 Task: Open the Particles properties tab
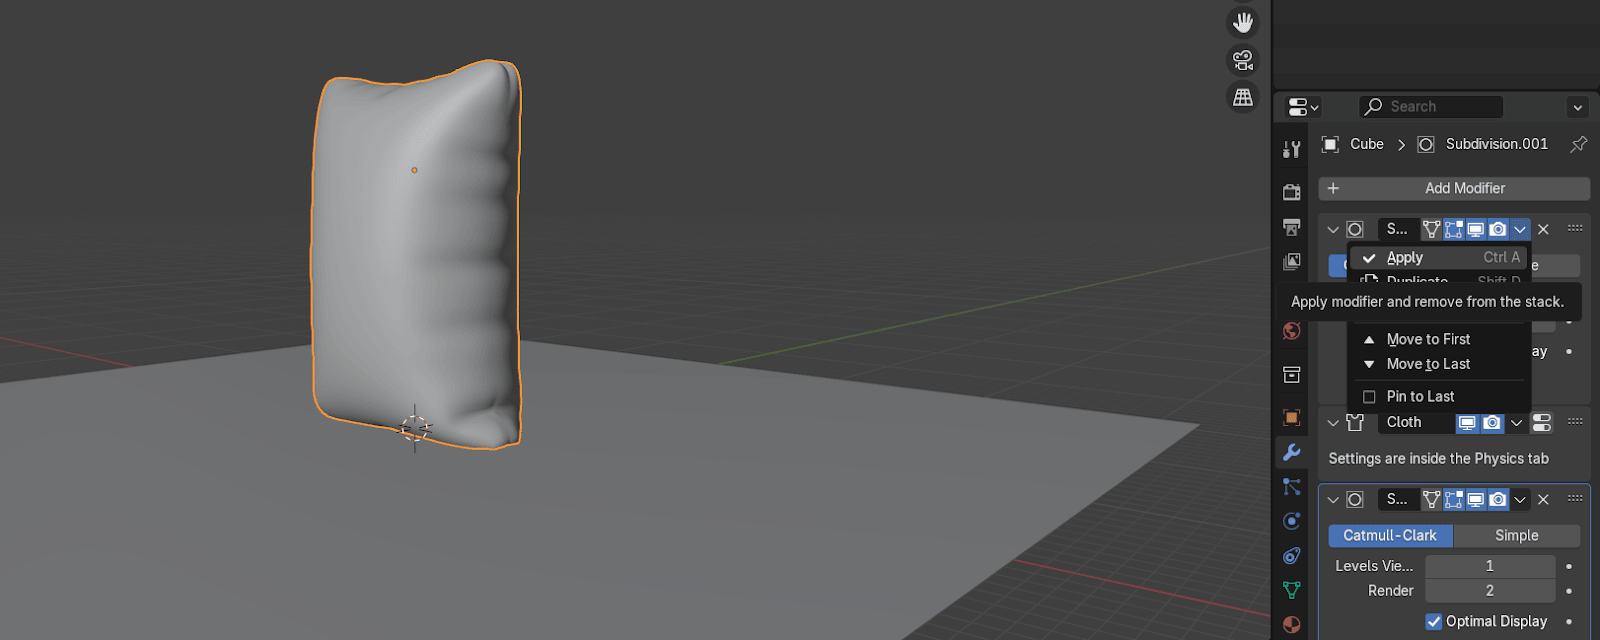pos(1292,487)
